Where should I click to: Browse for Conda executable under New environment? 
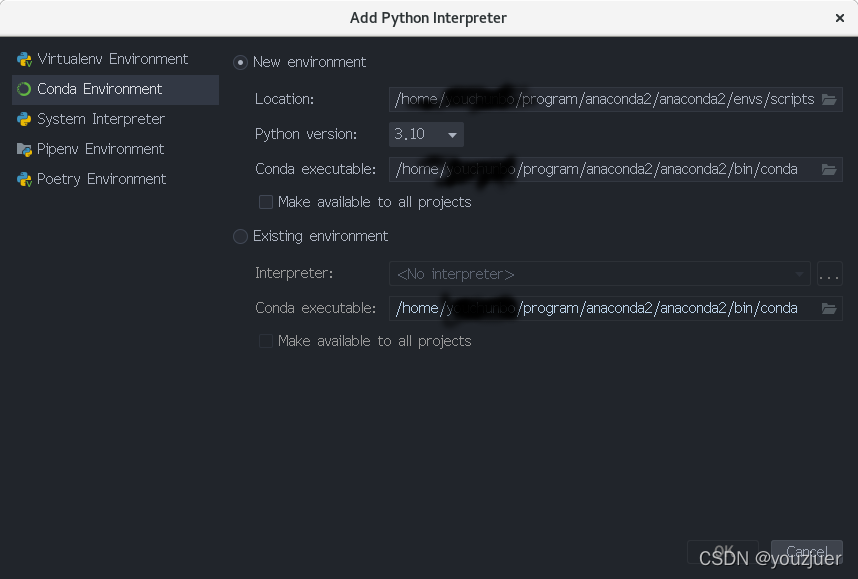pyautogui.click(x=829, y=169)
